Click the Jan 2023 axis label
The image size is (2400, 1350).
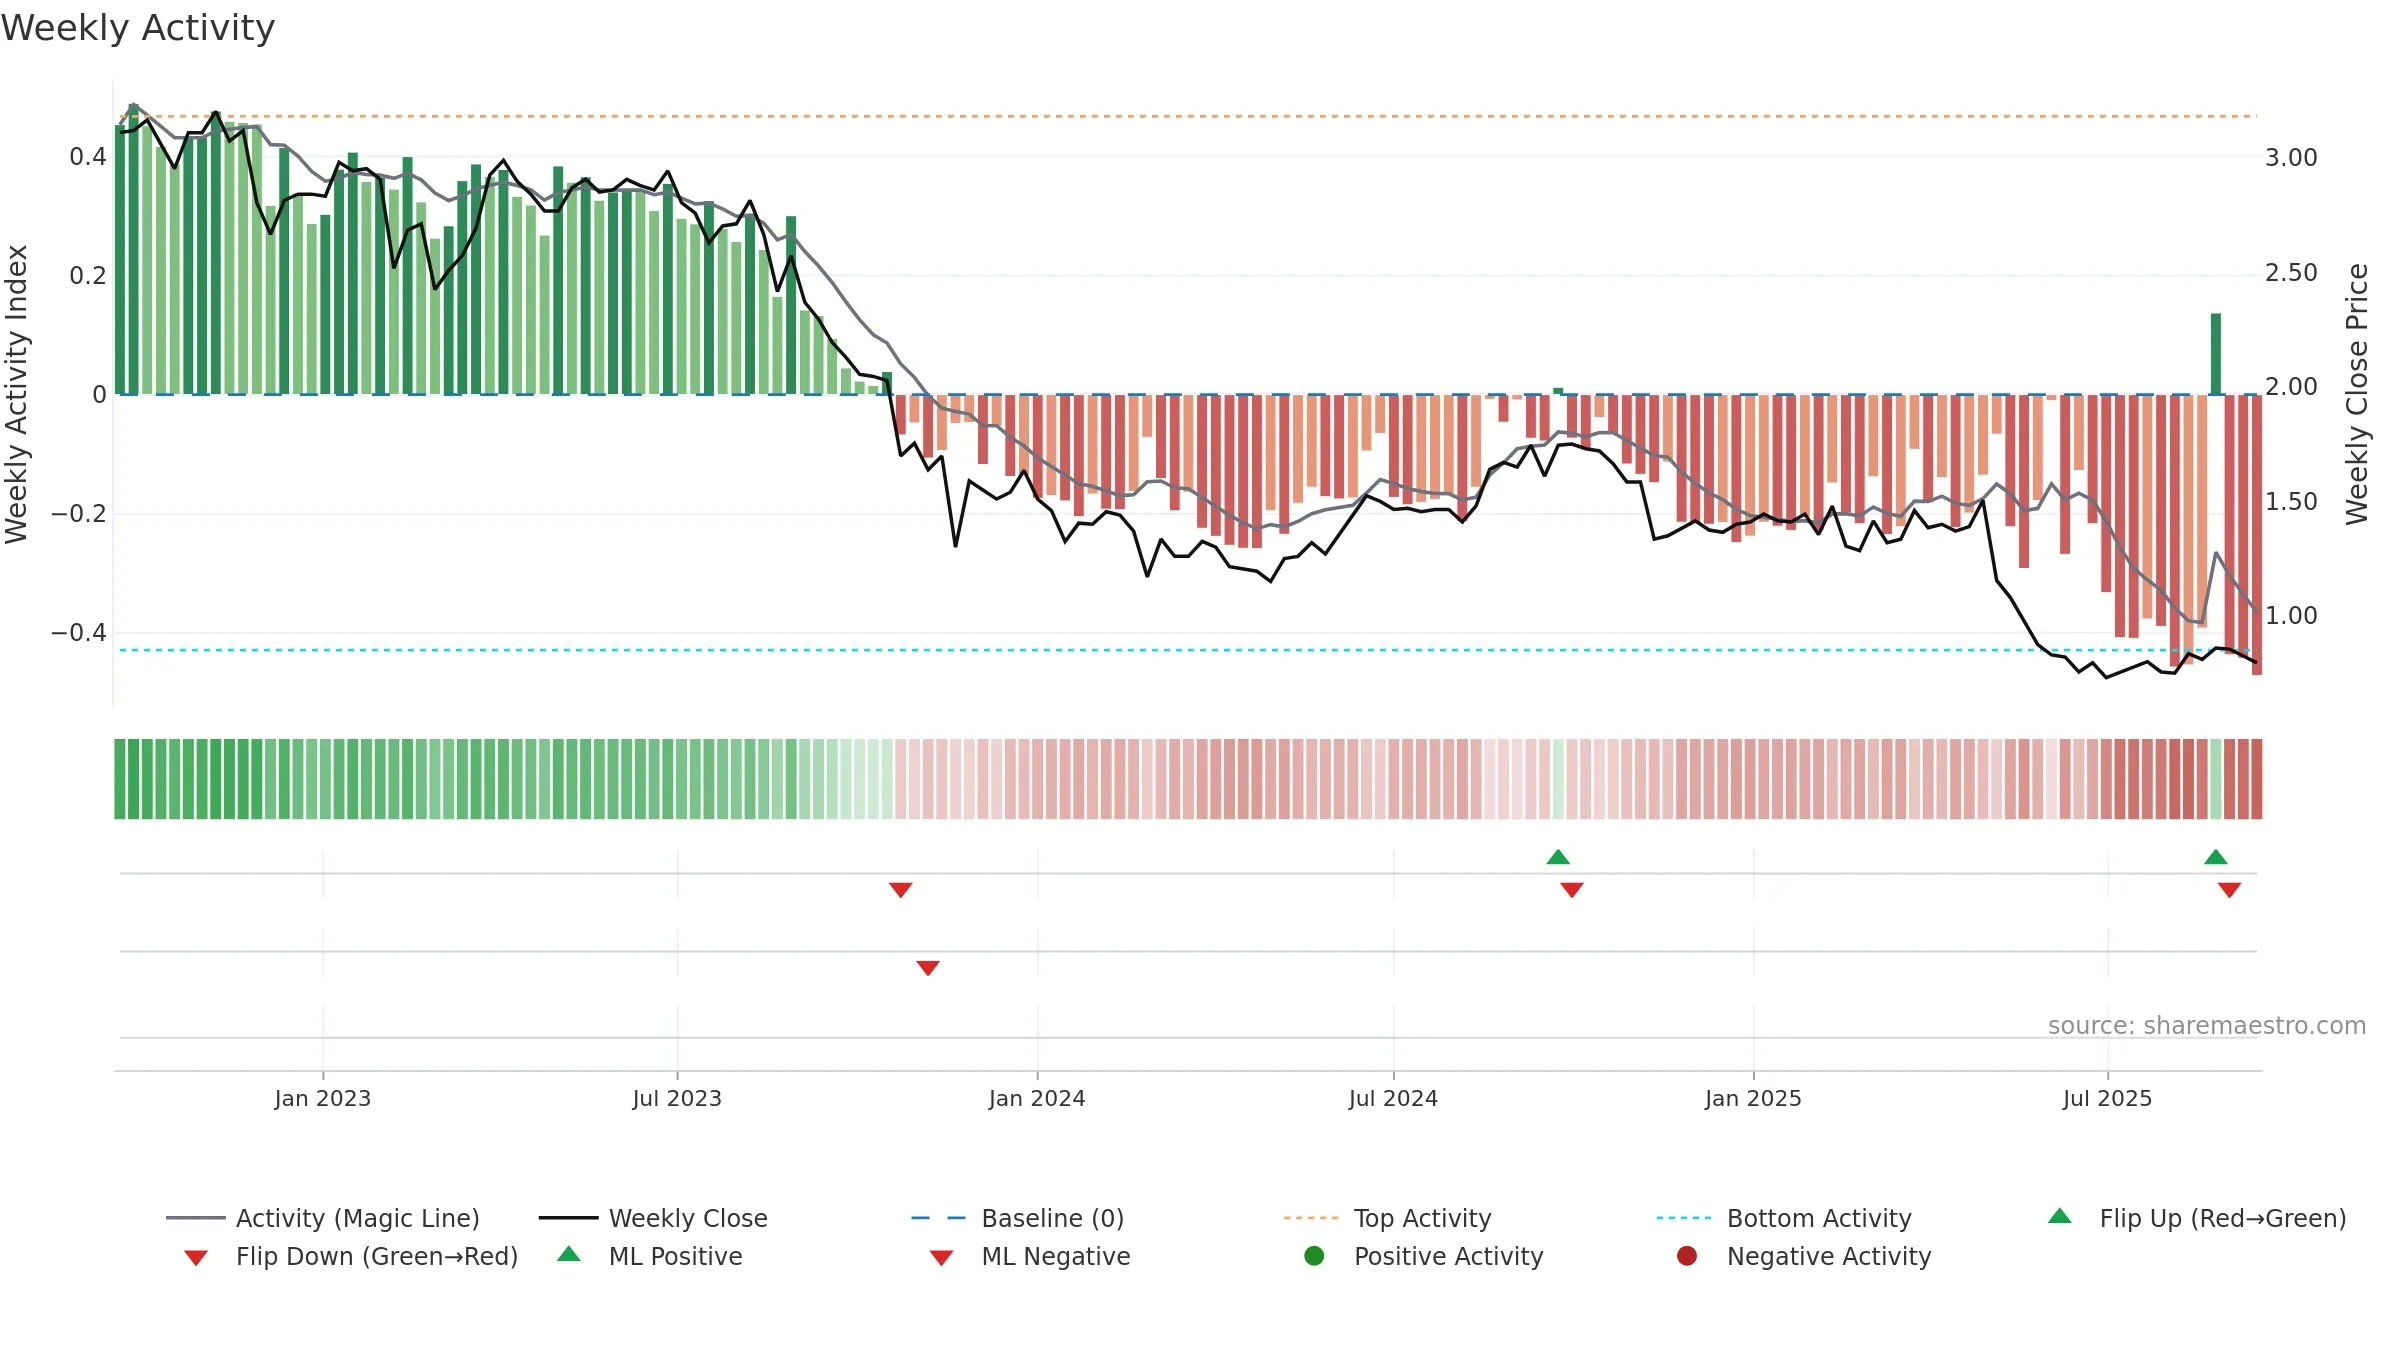point(323,1099)
